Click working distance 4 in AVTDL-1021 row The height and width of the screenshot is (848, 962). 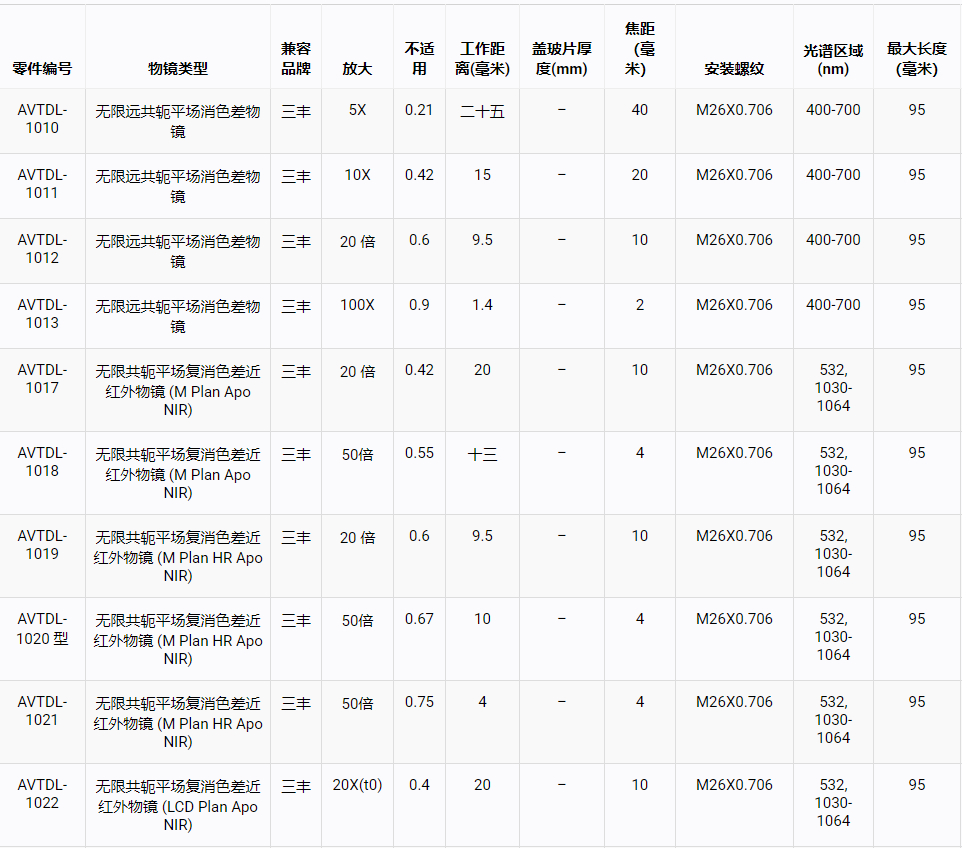(482, 701)
